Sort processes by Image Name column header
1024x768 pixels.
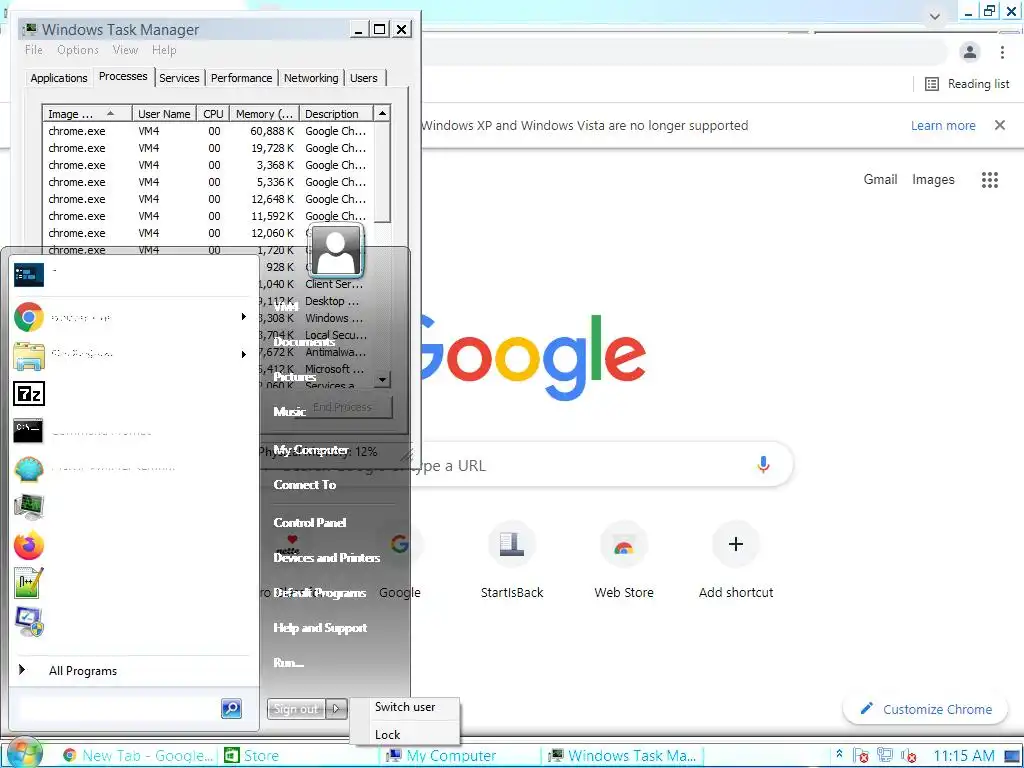coord(87,114)
